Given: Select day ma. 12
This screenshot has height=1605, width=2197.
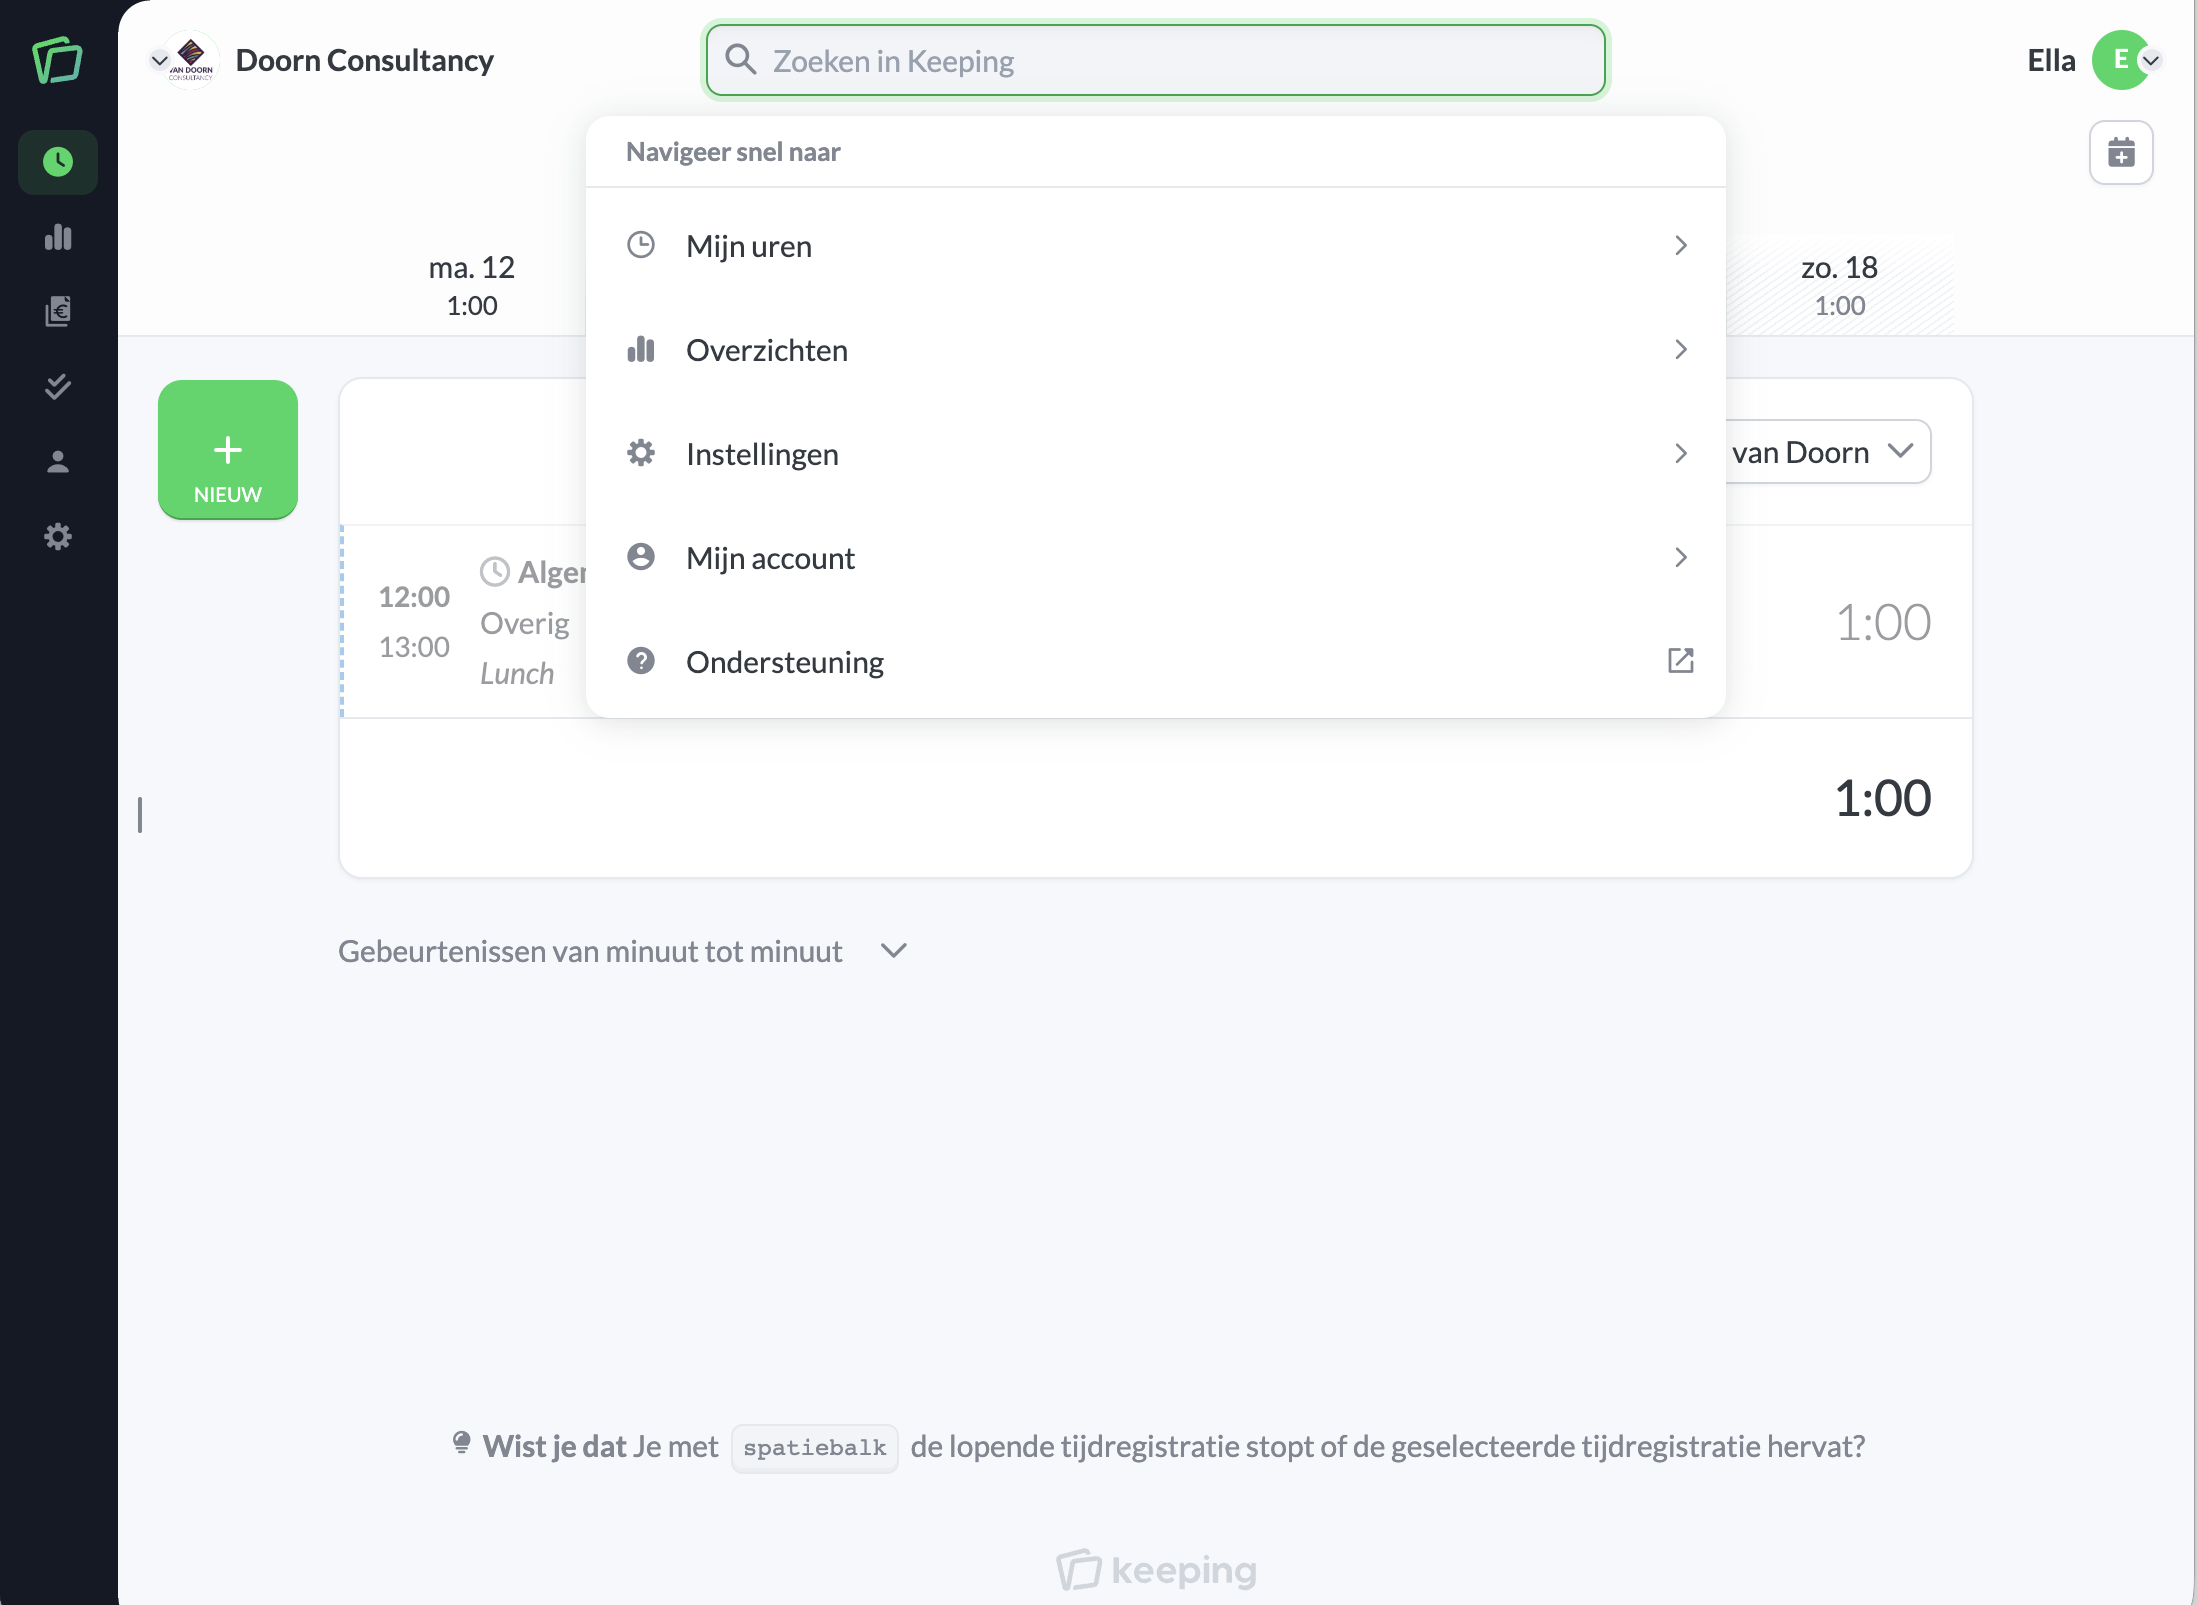Looking at the screenshot, I should pyautogui.click(x=472, y=285).
